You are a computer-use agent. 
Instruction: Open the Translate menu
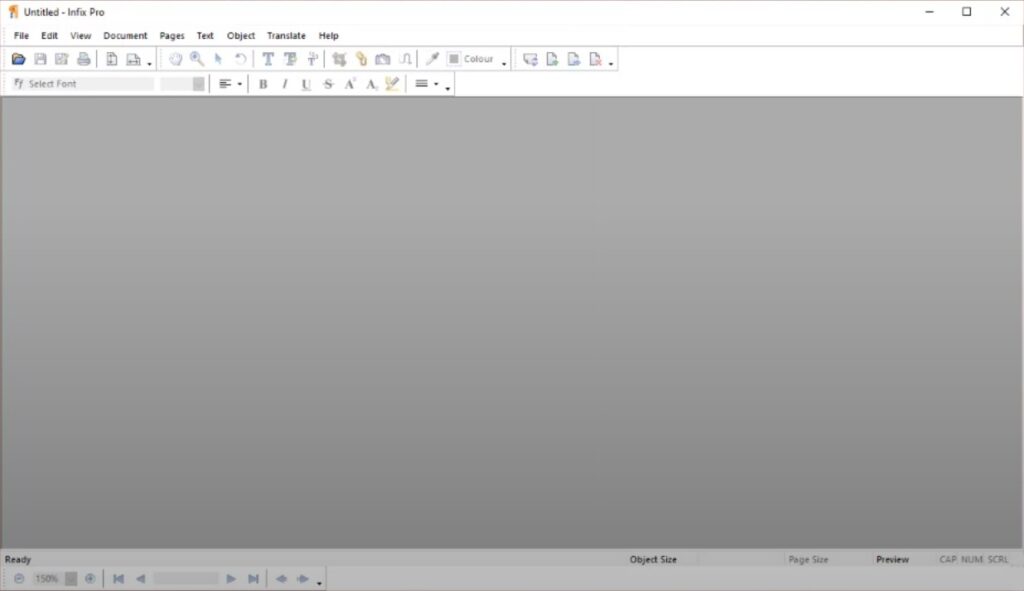coord(286,36)
